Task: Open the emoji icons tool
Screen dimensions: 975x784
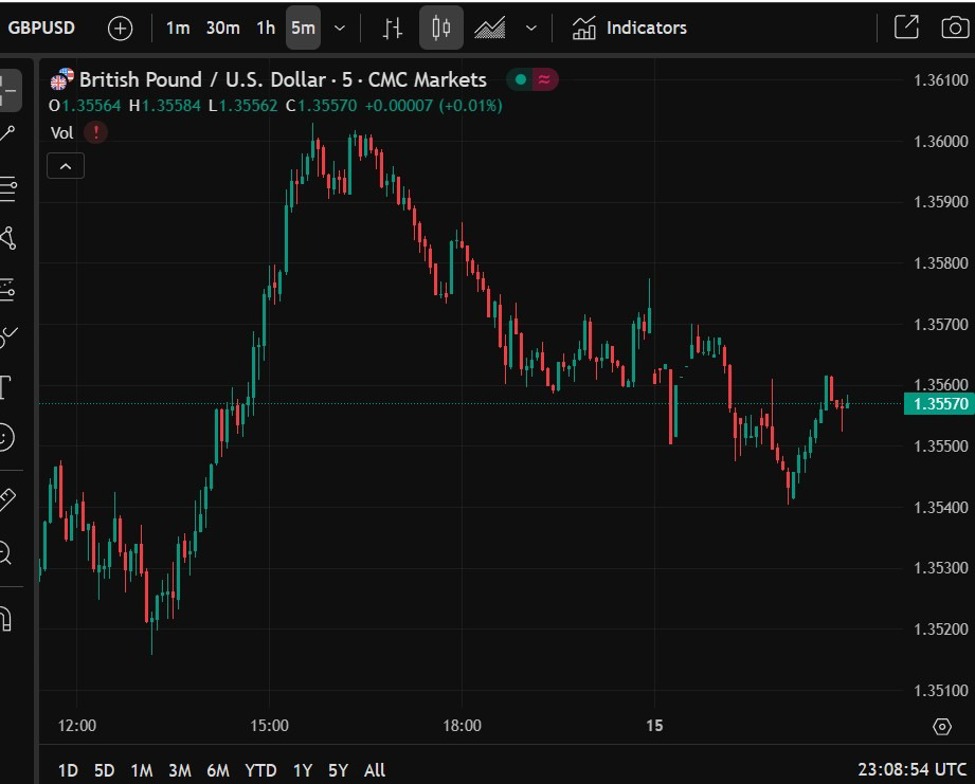Action: (x=7, y=437)
